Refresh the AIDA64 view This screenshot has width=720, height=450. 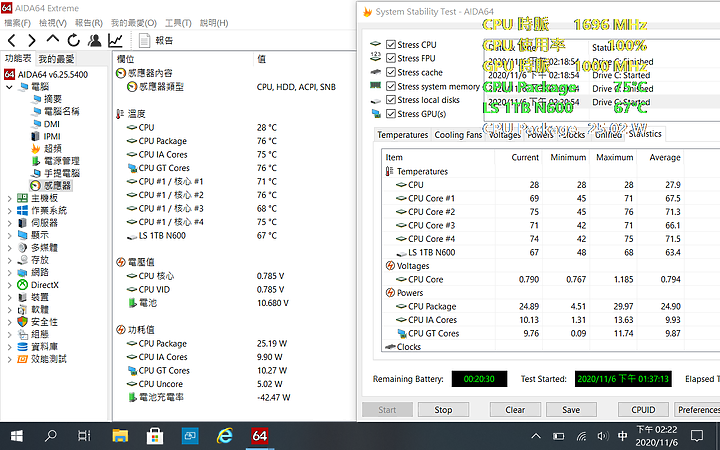(73, 40)
